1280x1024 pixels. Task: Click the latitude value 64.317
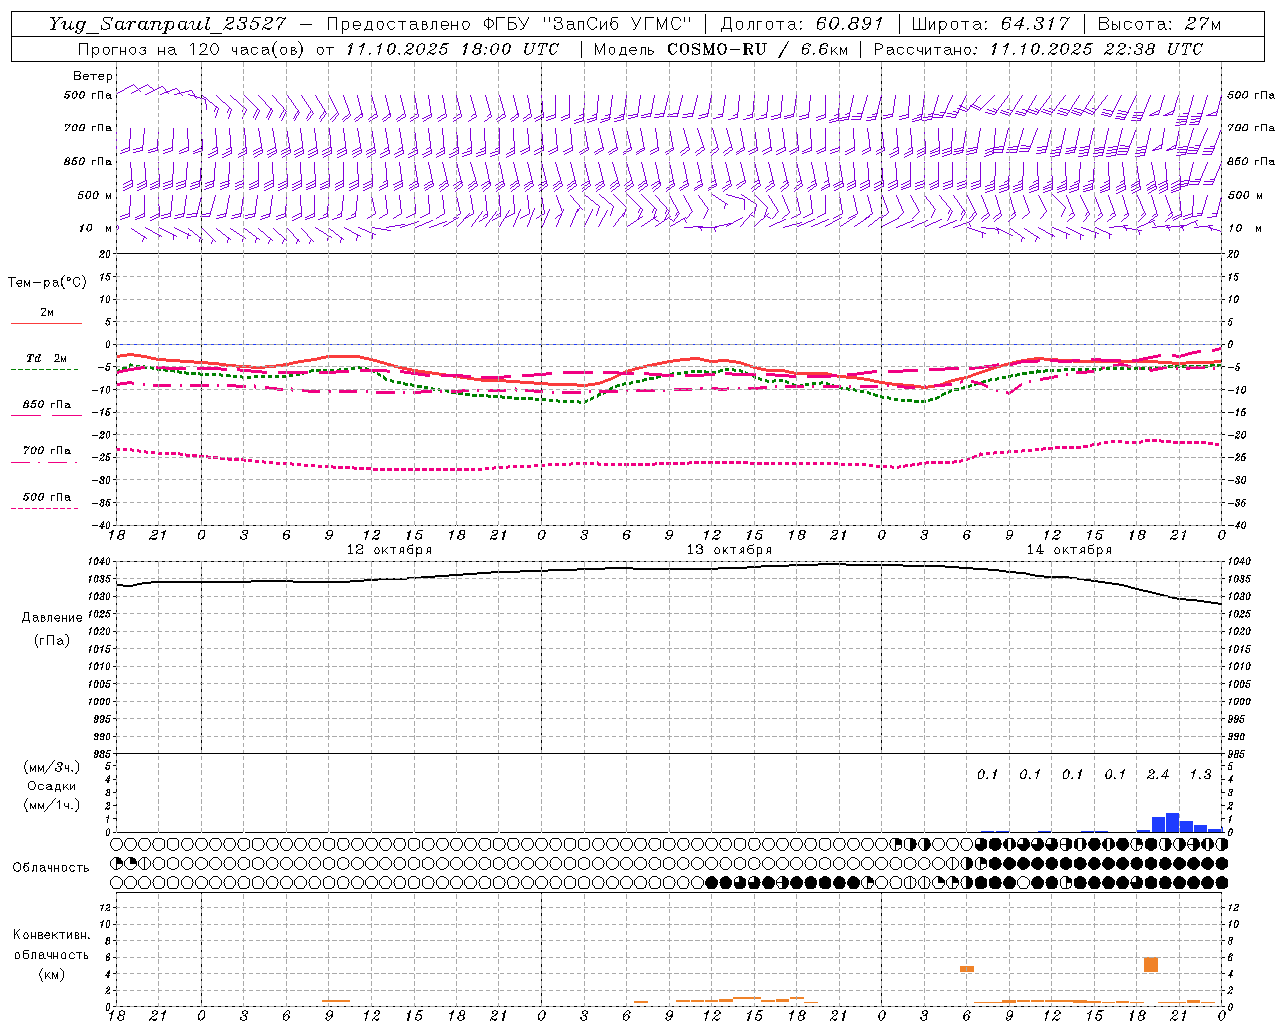tap(1035, 24)
